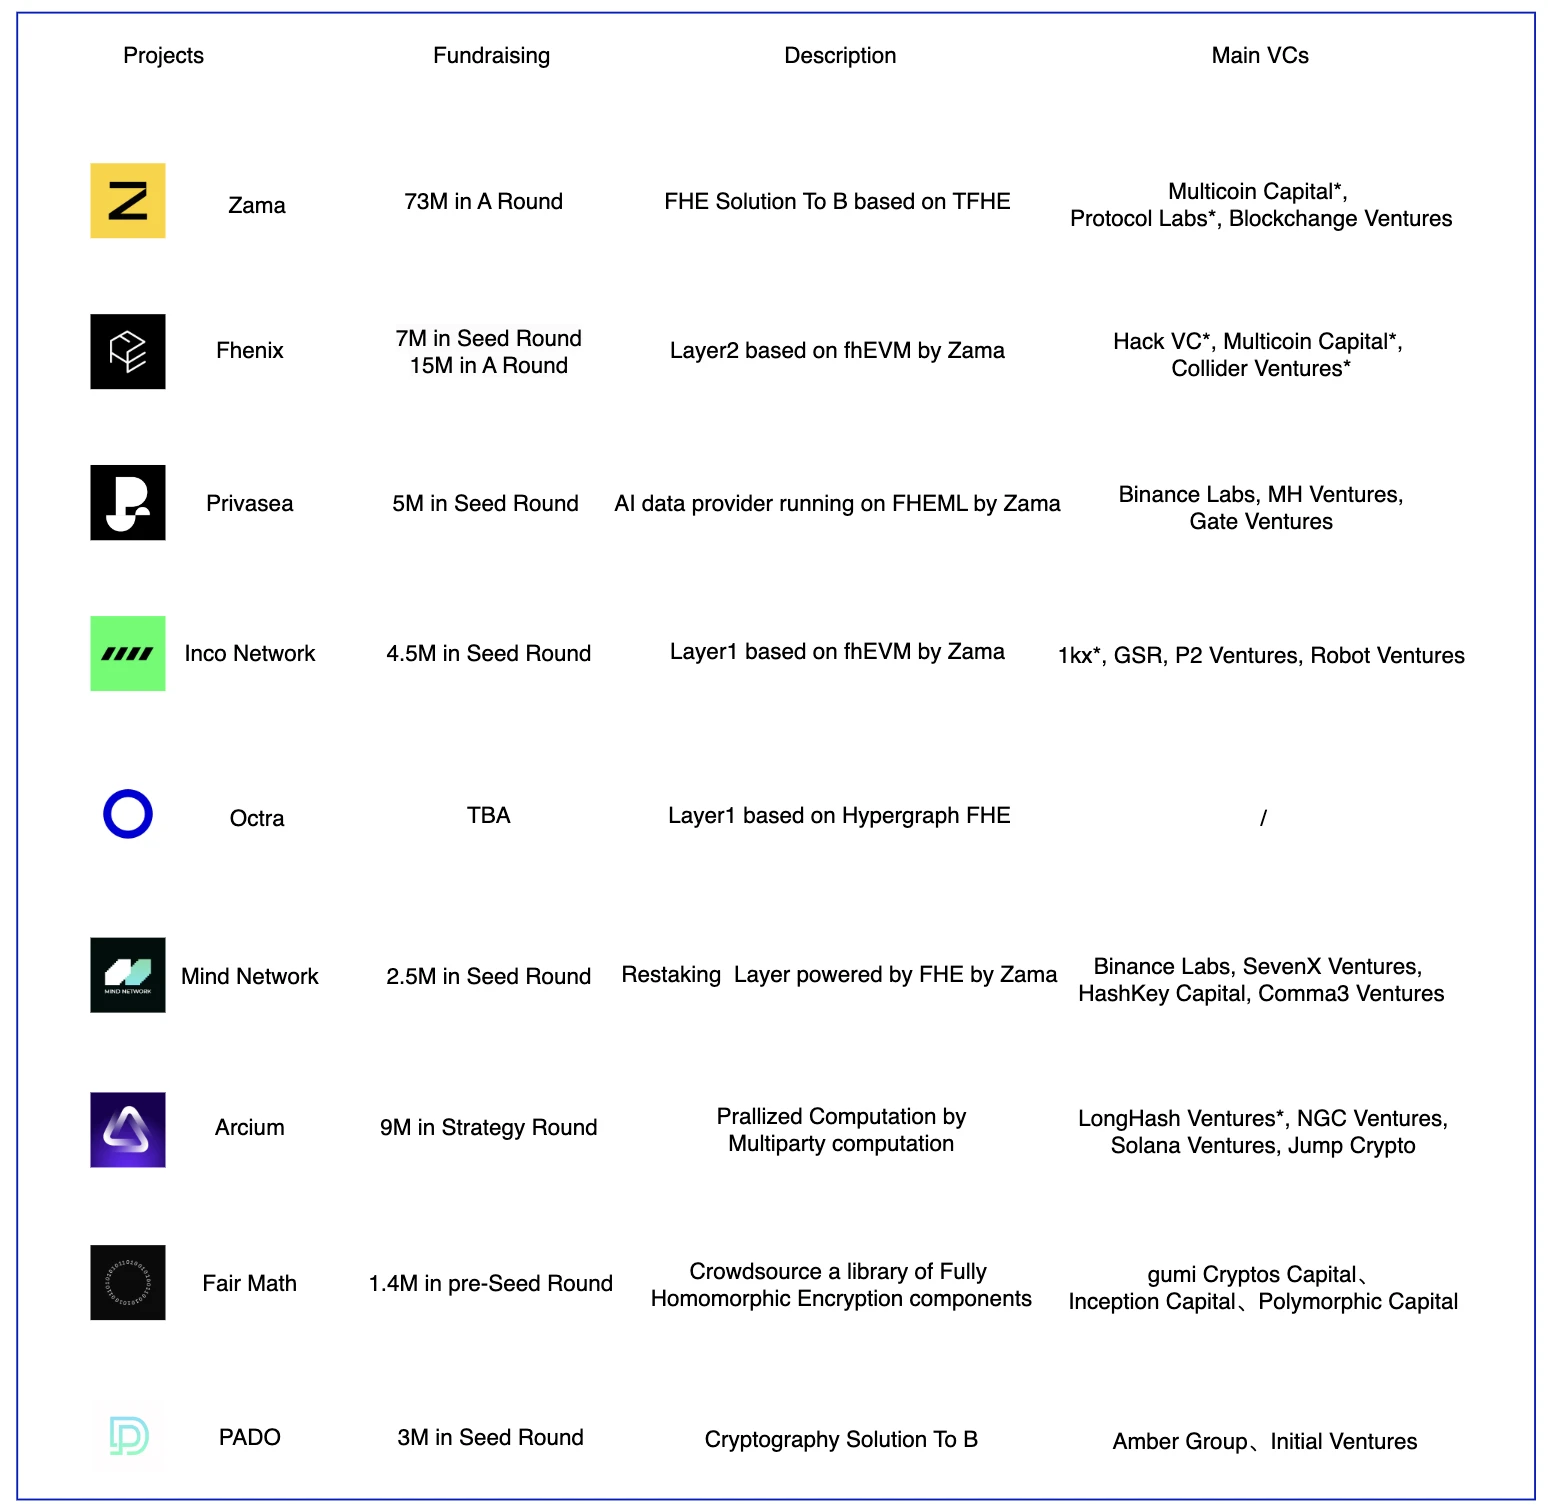Click the Fundraising column header

click(491, 56)
